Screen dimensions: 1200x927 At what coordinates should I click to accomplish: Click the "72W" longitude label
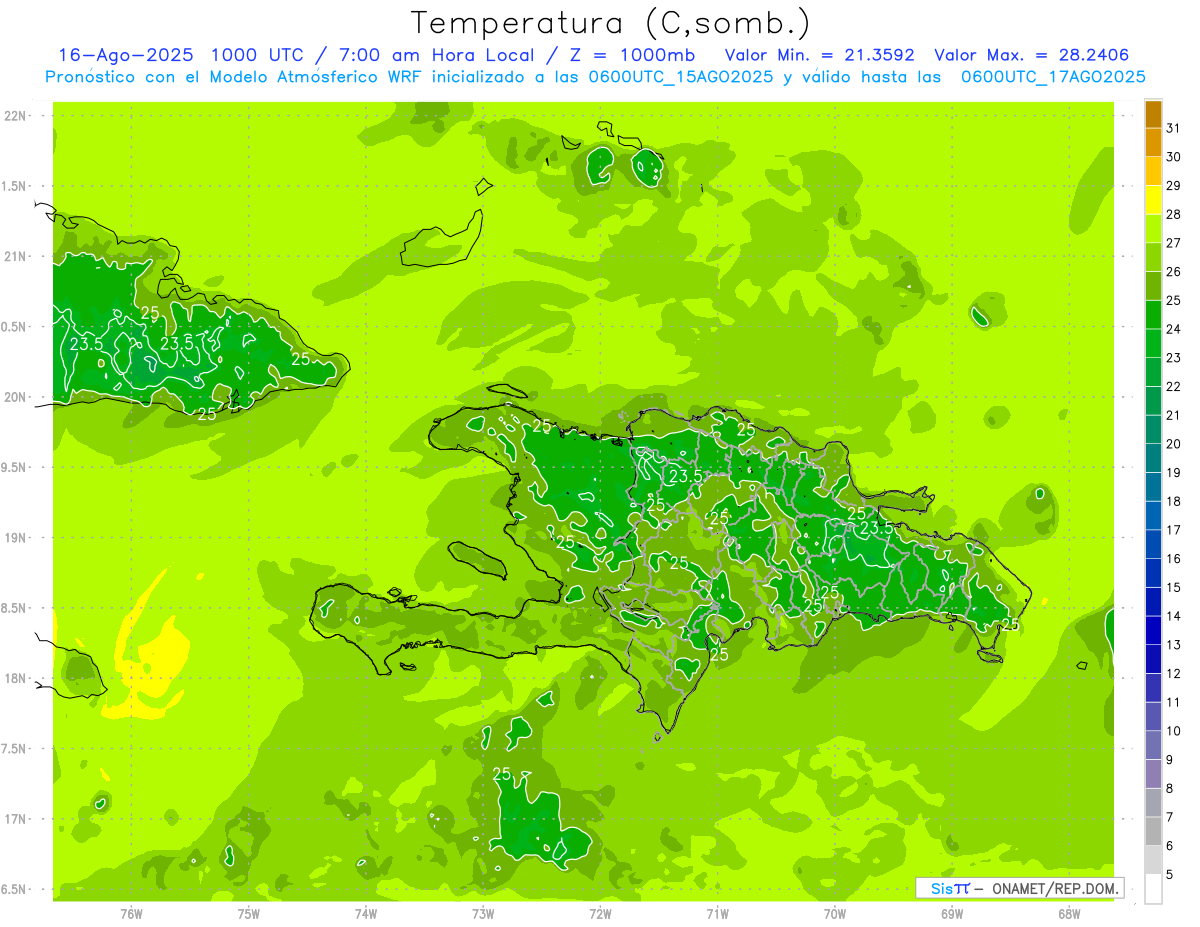[x=600, y=914]
